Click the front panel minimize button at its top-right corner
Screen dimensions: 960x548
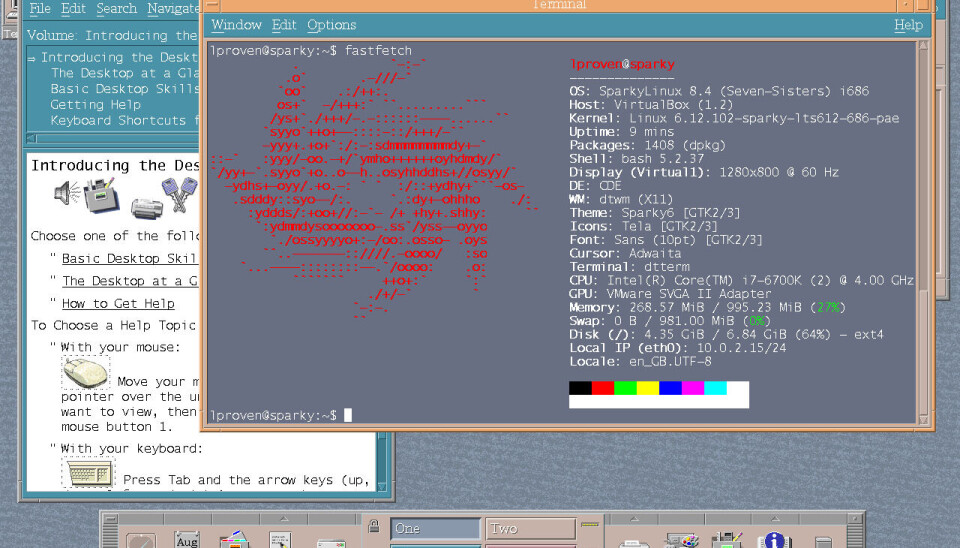tap(855, 519)
